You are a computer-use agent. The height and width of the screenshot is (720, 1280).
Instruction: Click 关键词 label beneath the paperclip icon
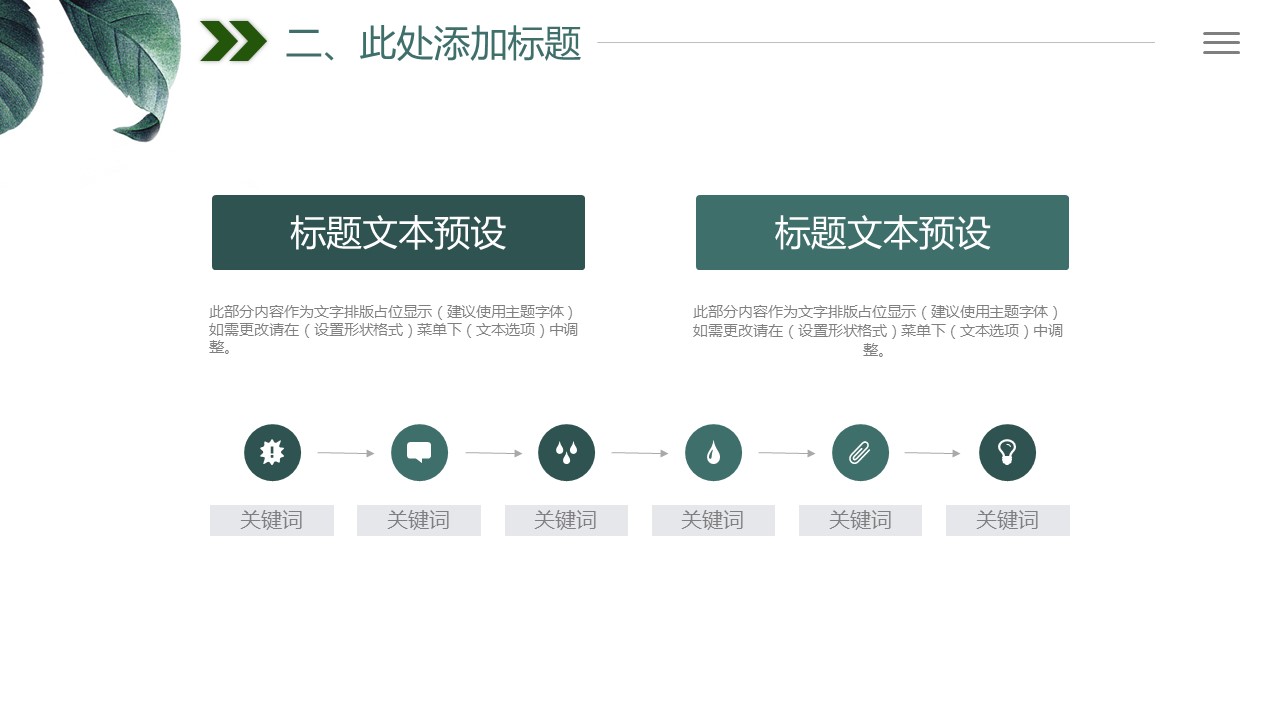pyautogui.click(x=860, y=520)
